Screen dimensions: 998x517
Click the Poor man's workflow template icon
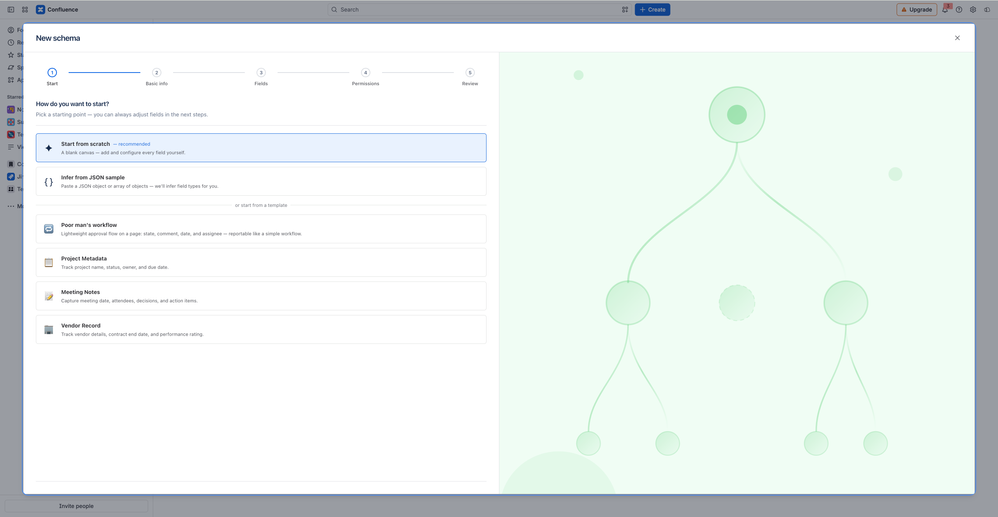click(48, 229)
